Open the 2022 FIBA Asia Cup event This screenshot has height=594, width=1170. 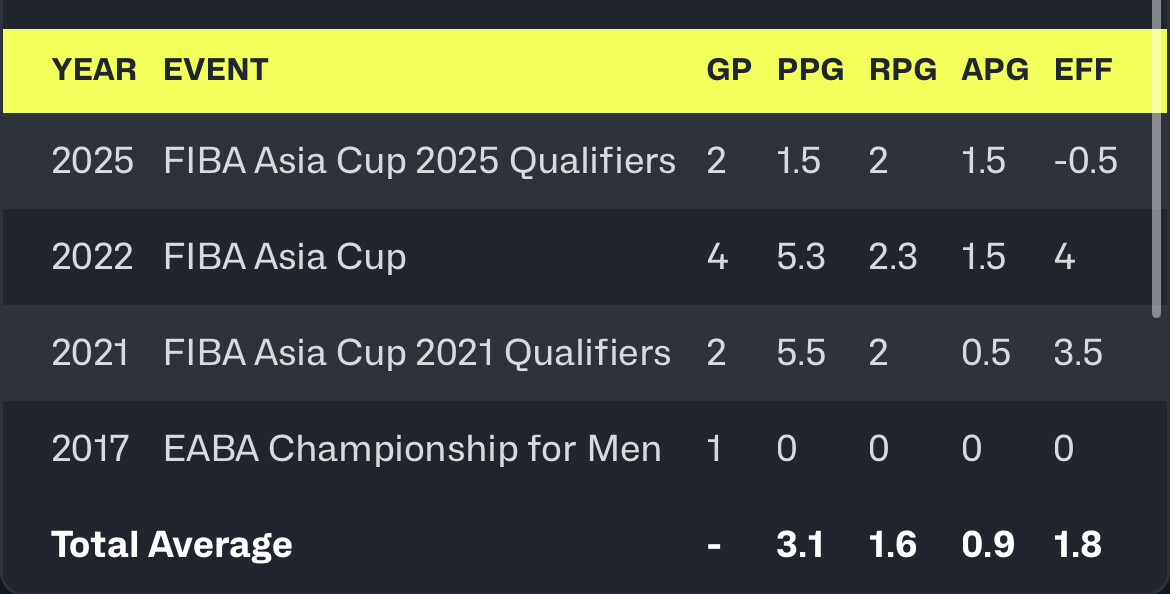coord(285,257)
